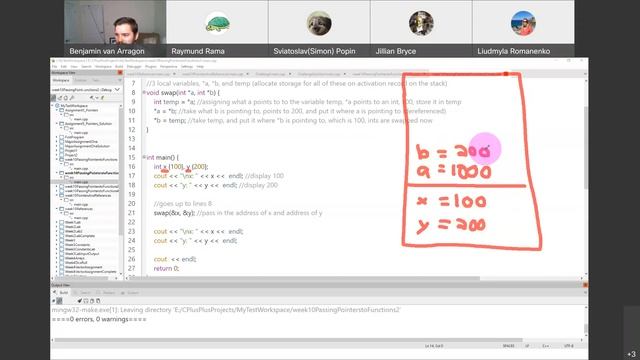
Task: Select the Project2 project
Action: [71, 155]
